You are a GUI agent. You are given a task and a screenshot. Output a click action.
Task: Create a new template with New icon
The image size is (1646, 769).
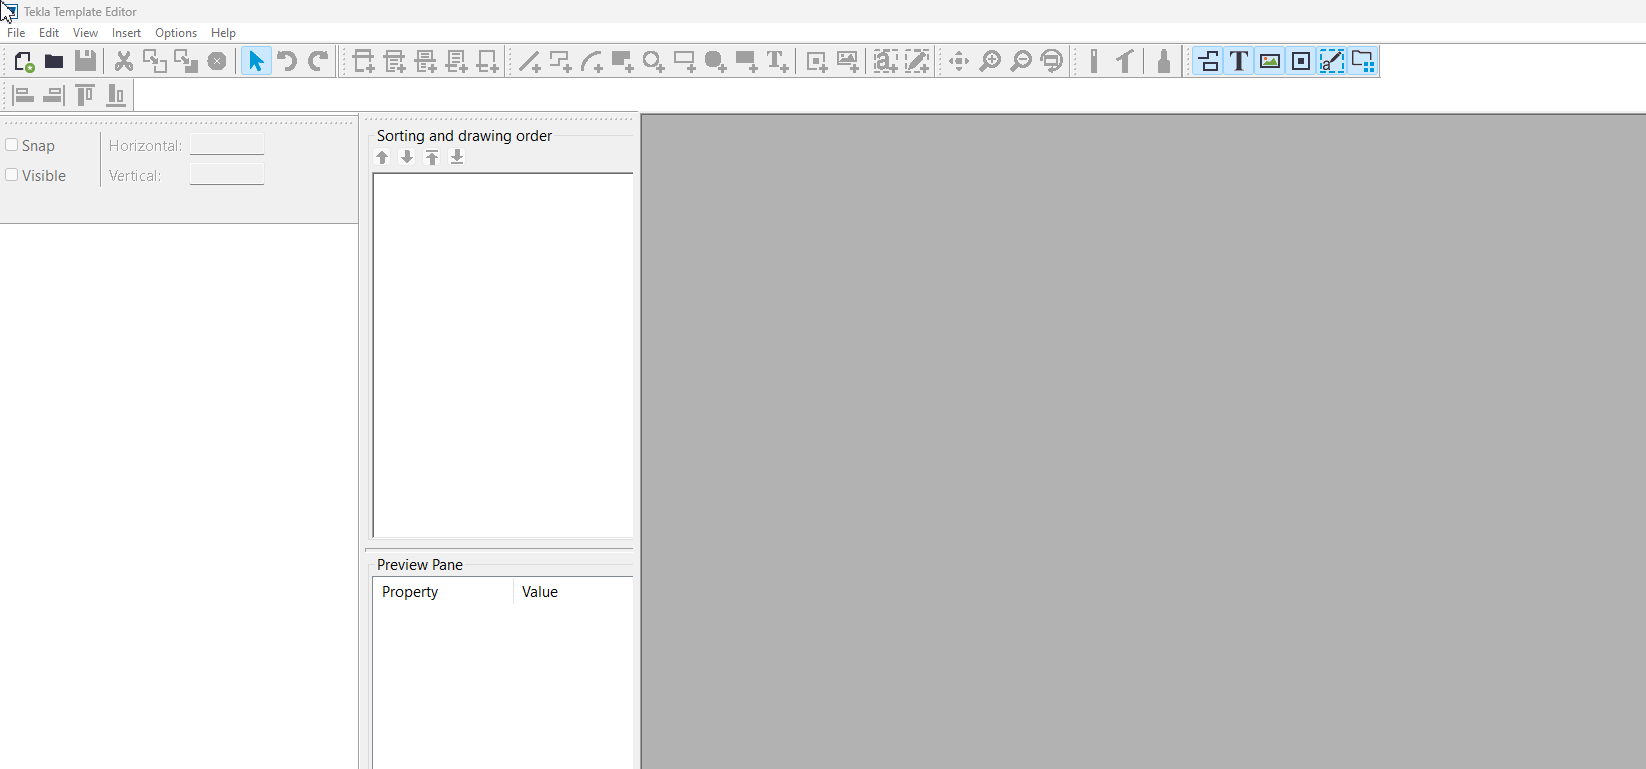click(24, 62)
